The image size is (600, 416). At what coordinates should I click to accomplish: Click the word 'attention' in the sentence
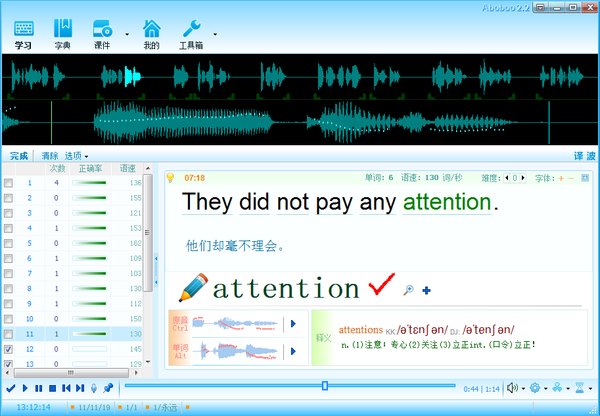click(447, 202)
